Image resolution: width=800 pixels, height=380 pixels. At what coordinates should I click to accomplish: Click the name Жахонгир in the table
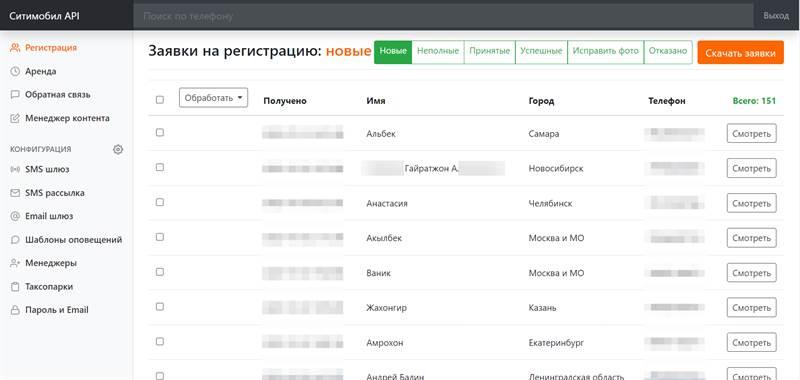coord(386,308)
